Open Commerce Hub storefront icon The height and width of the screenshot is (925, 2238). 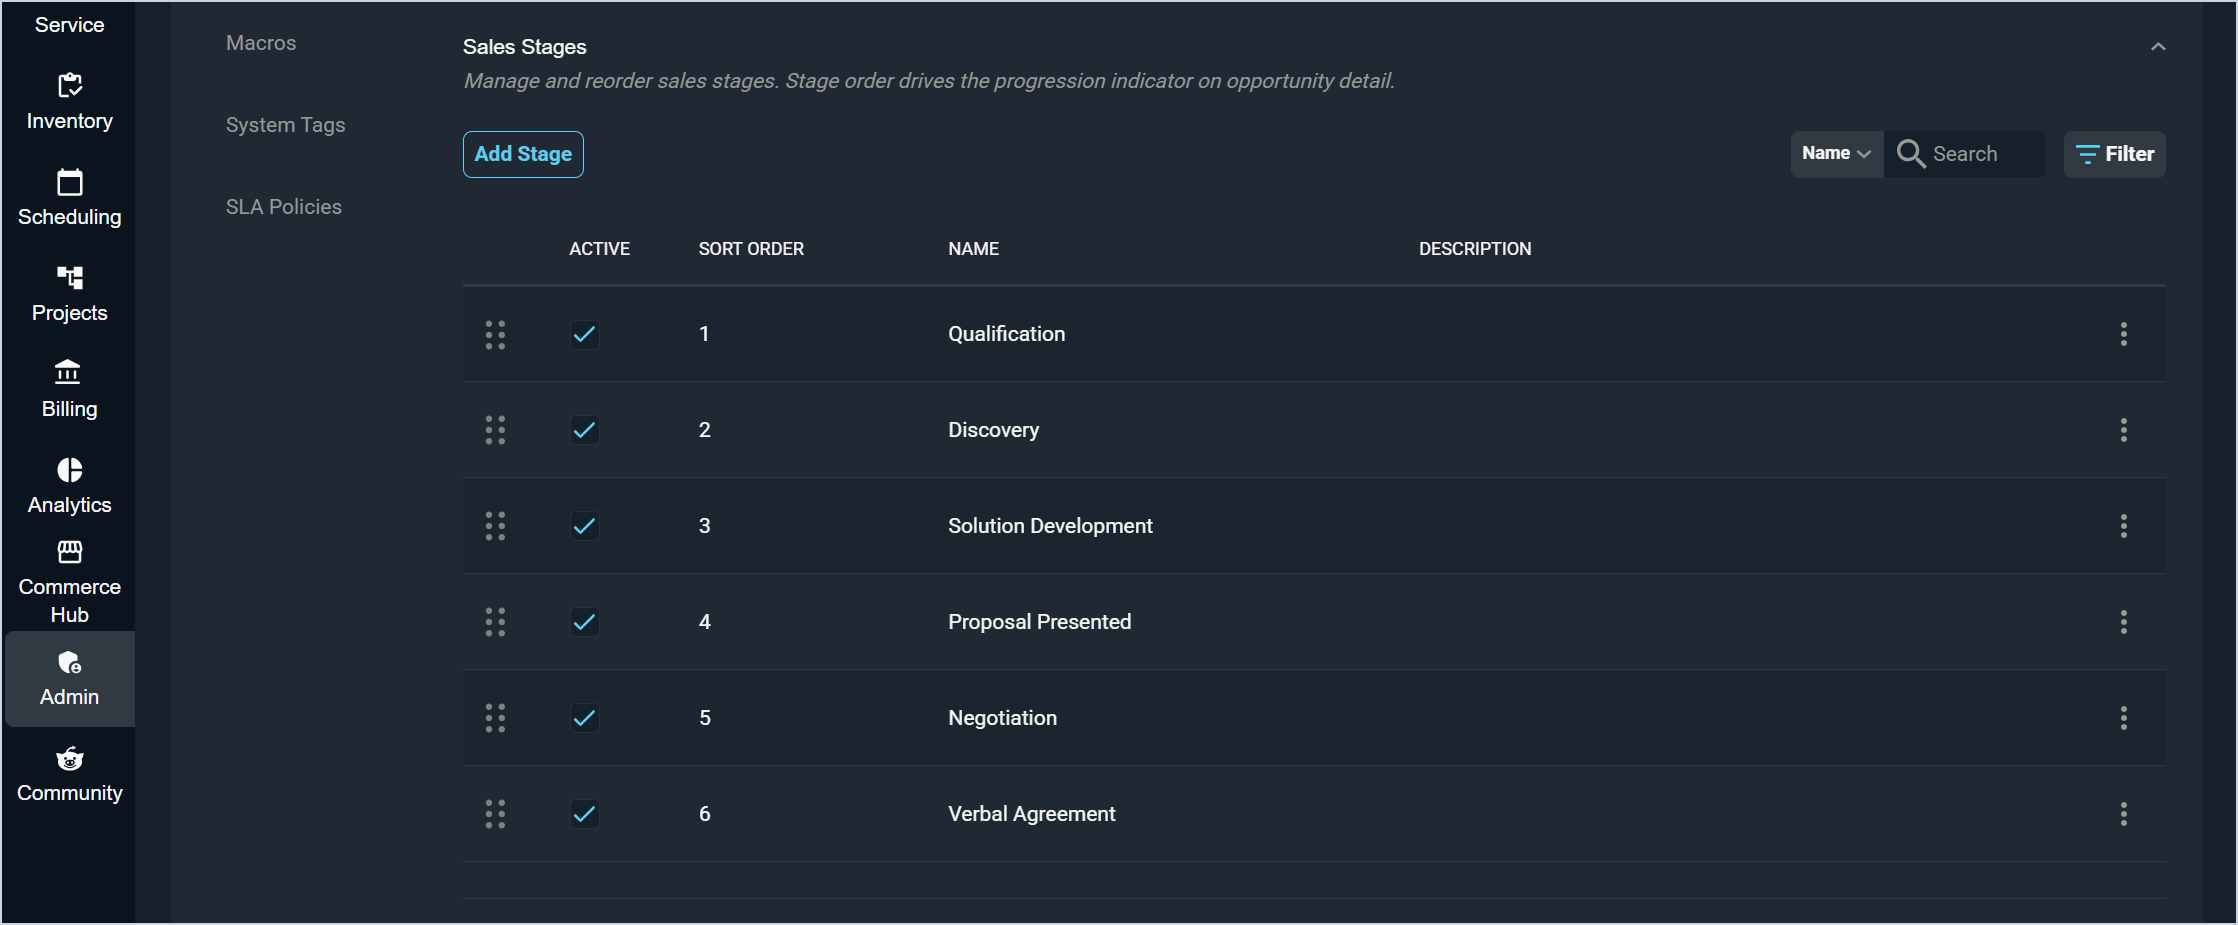69,552
